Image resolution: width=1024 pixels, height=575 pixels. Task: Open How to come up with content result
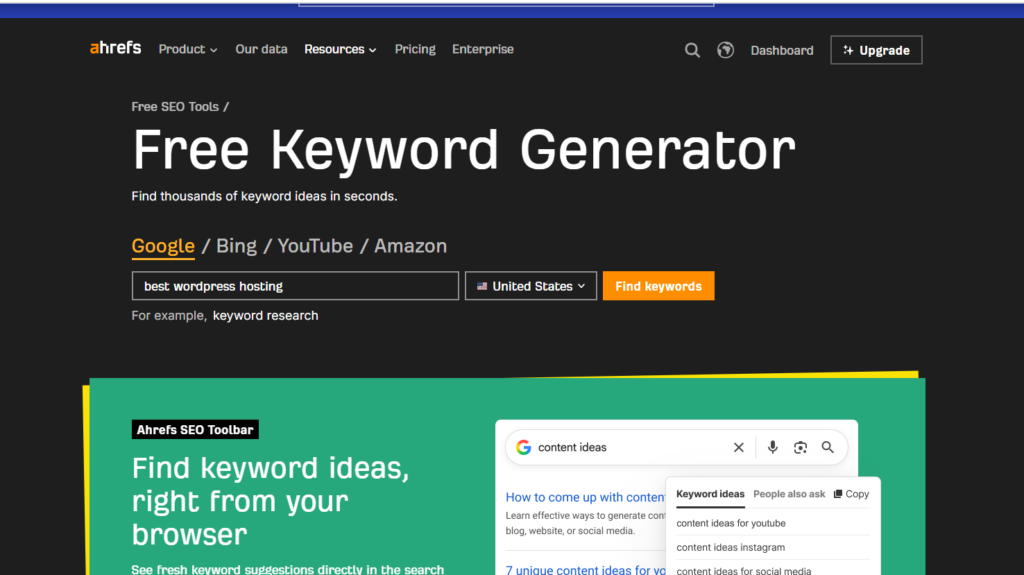coord(586,497)
